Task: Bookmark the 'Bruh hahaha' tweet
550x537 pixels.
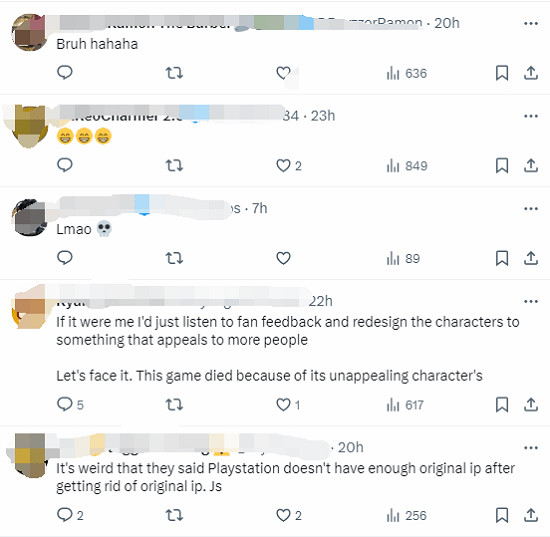Action: (502, 73)
